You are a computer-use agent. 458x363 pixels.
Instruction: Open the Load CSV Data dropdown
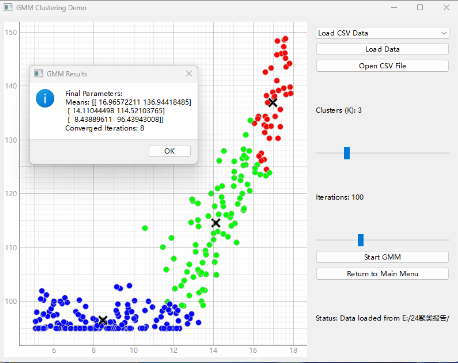tap(382, 33)
